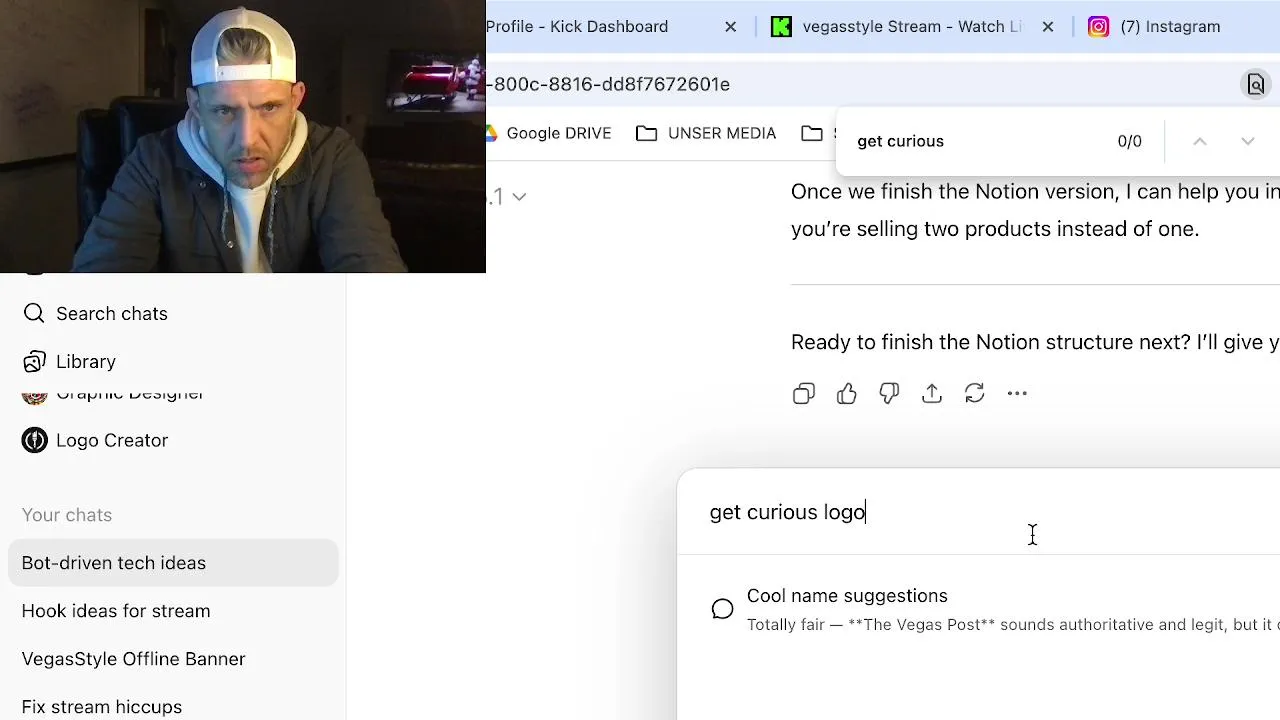The image size is (1280, 720).
Task: Close the Kick Dashboard tab
Action: pos(731,27)
